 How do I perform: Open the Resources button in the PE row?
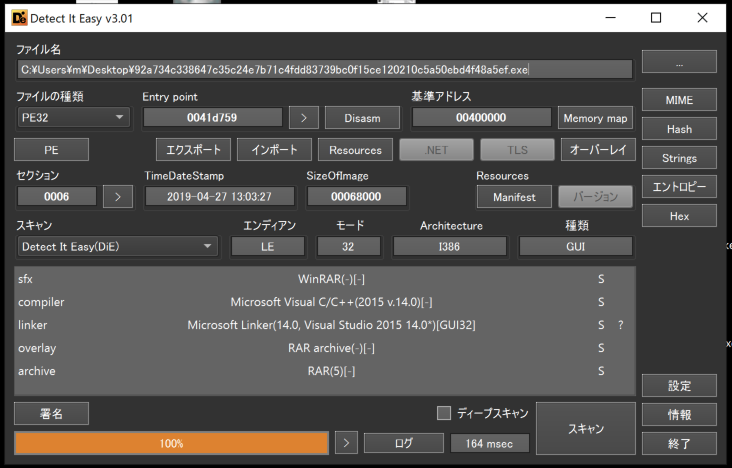pyautogui.click(x=355, y=150)
